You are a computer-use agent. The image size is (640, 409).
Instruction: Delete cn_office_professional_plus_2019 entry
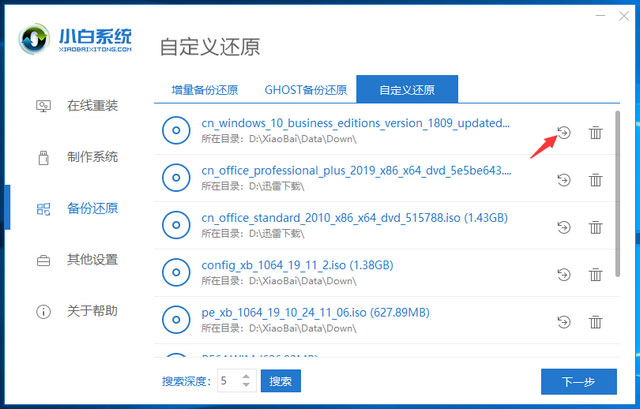tap(595, 180)
